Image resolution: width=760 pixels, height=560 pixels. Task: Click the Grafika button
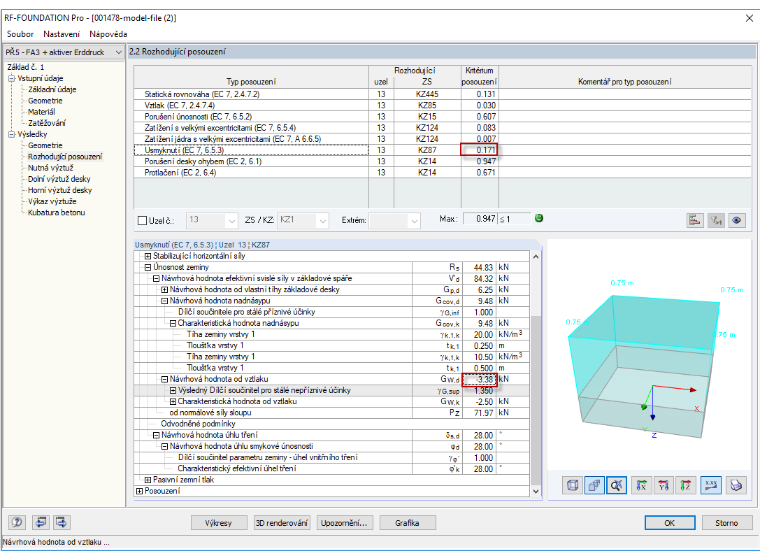pyautogui.click(x=407, y=523)
